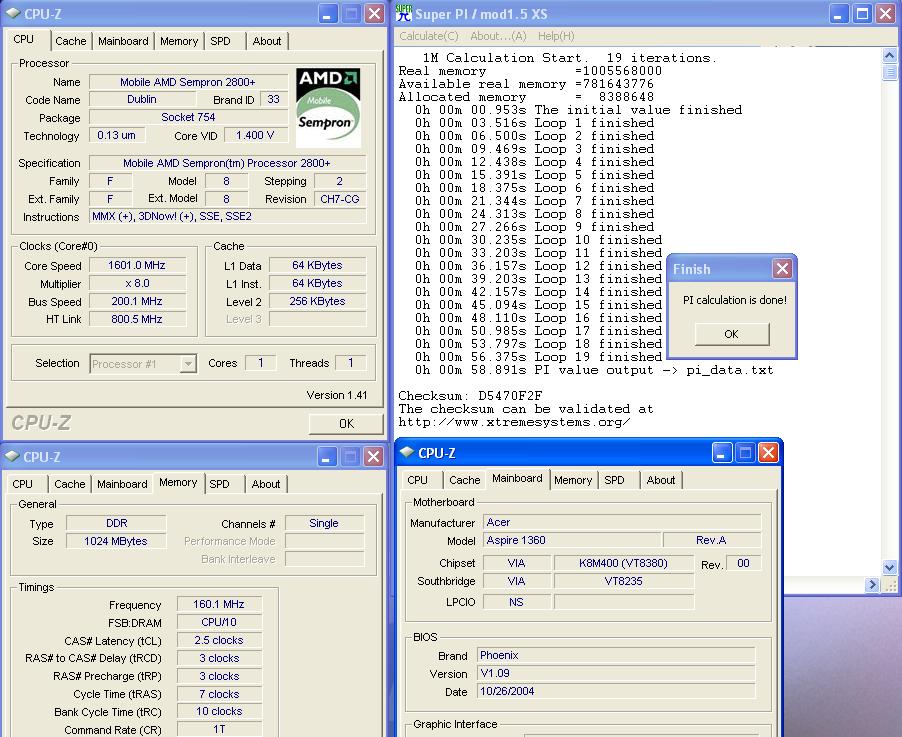Close the Finish dialog with its X button
The image size is (902, 737).
(x=782, y=268)
